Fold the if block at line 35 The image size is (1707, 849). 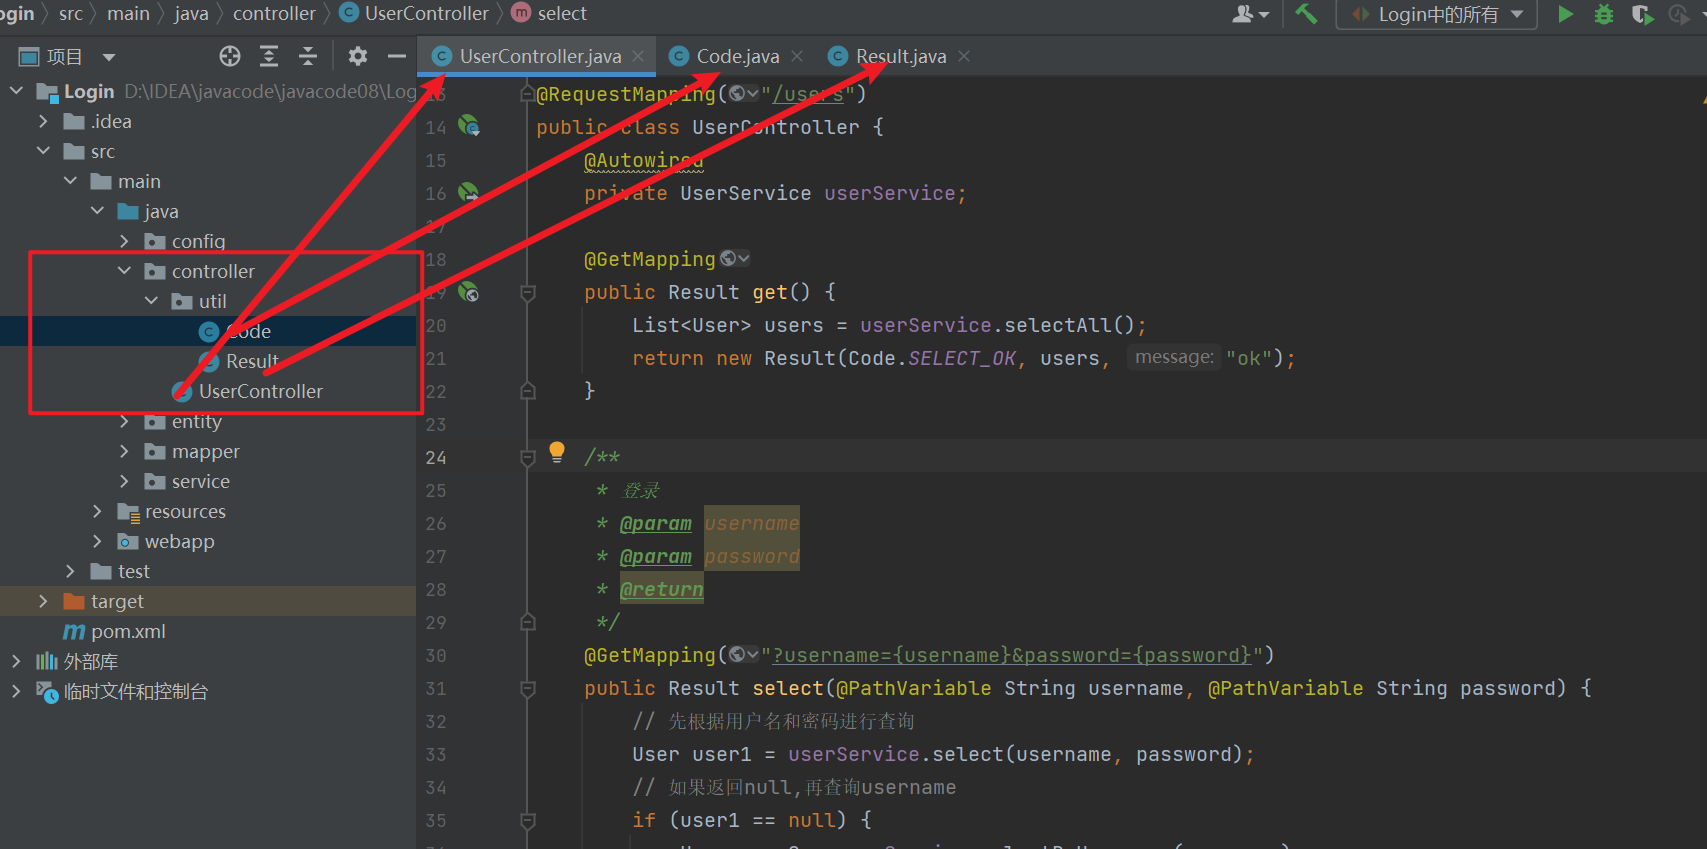[528, 821]
